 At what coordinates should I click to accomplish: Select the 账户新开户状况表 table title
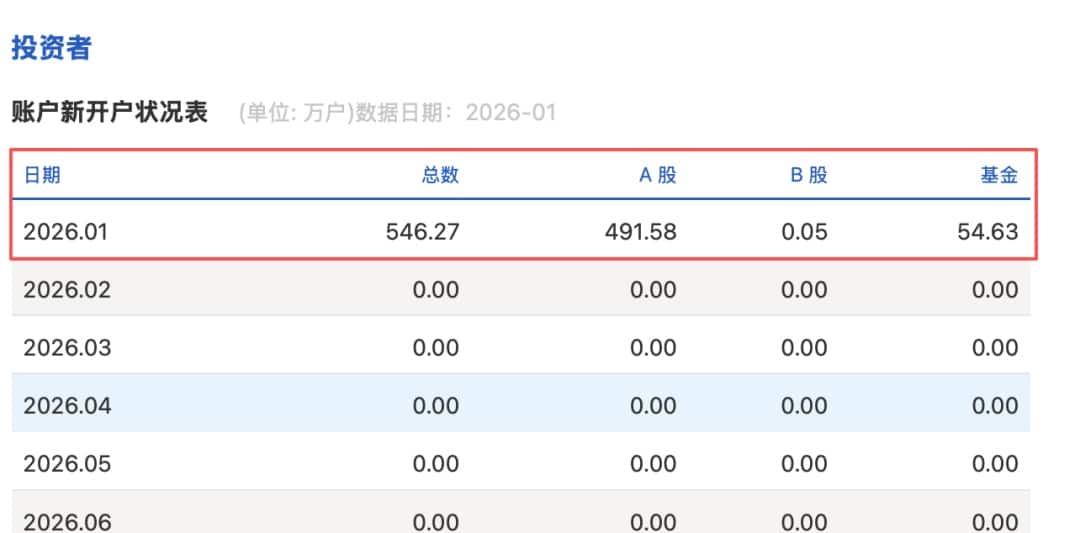(110, 112)
